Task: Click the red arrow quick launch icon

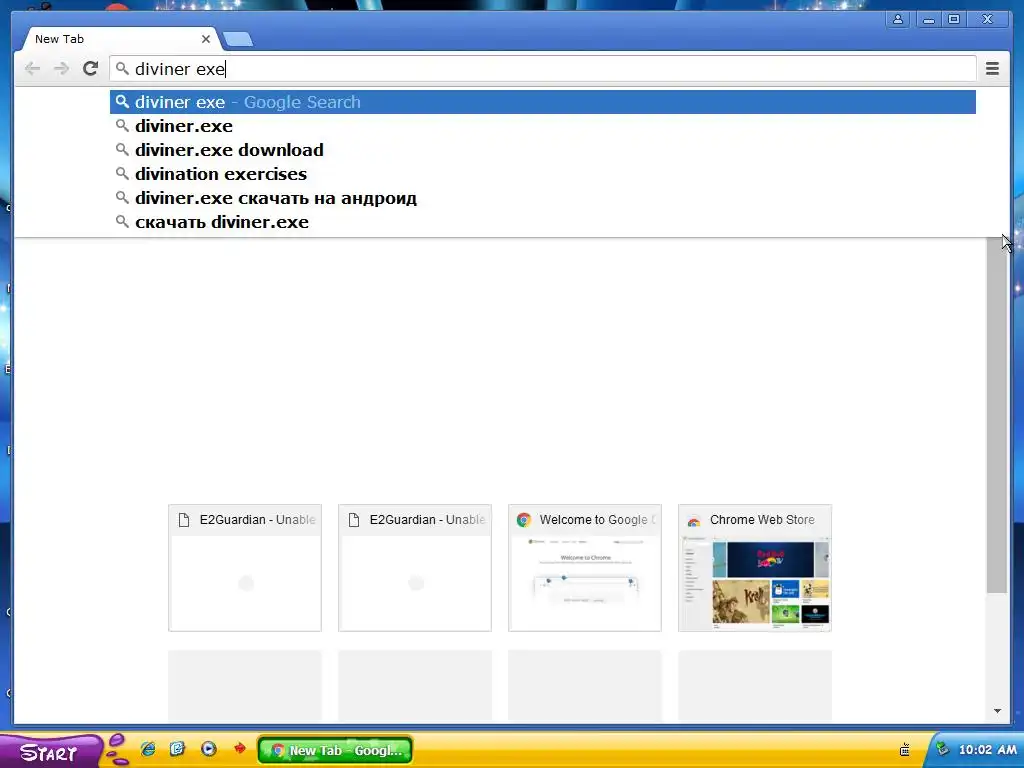Action: point(240,748)
